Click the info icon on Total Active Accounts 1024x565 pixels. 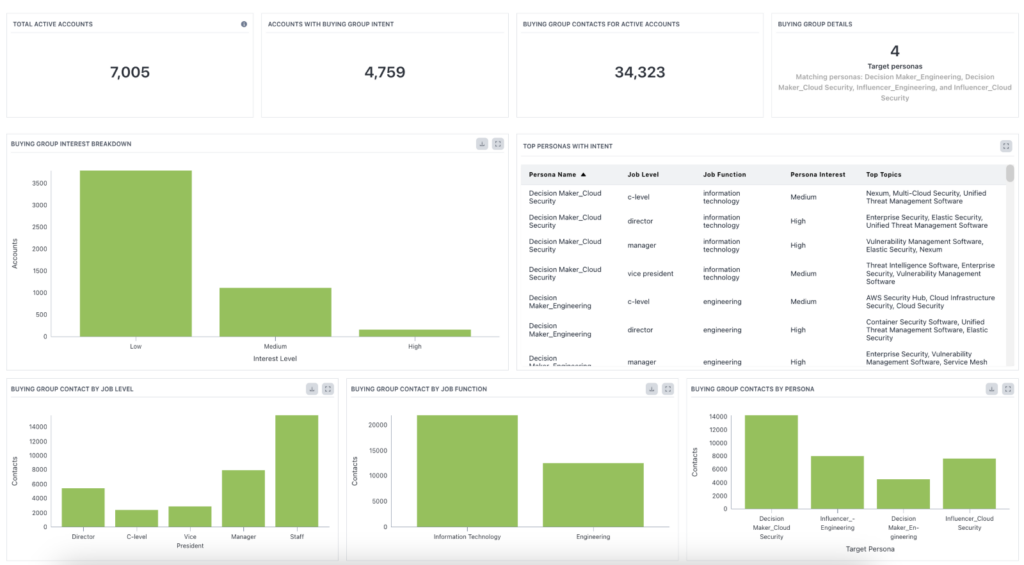pos(244,24)
